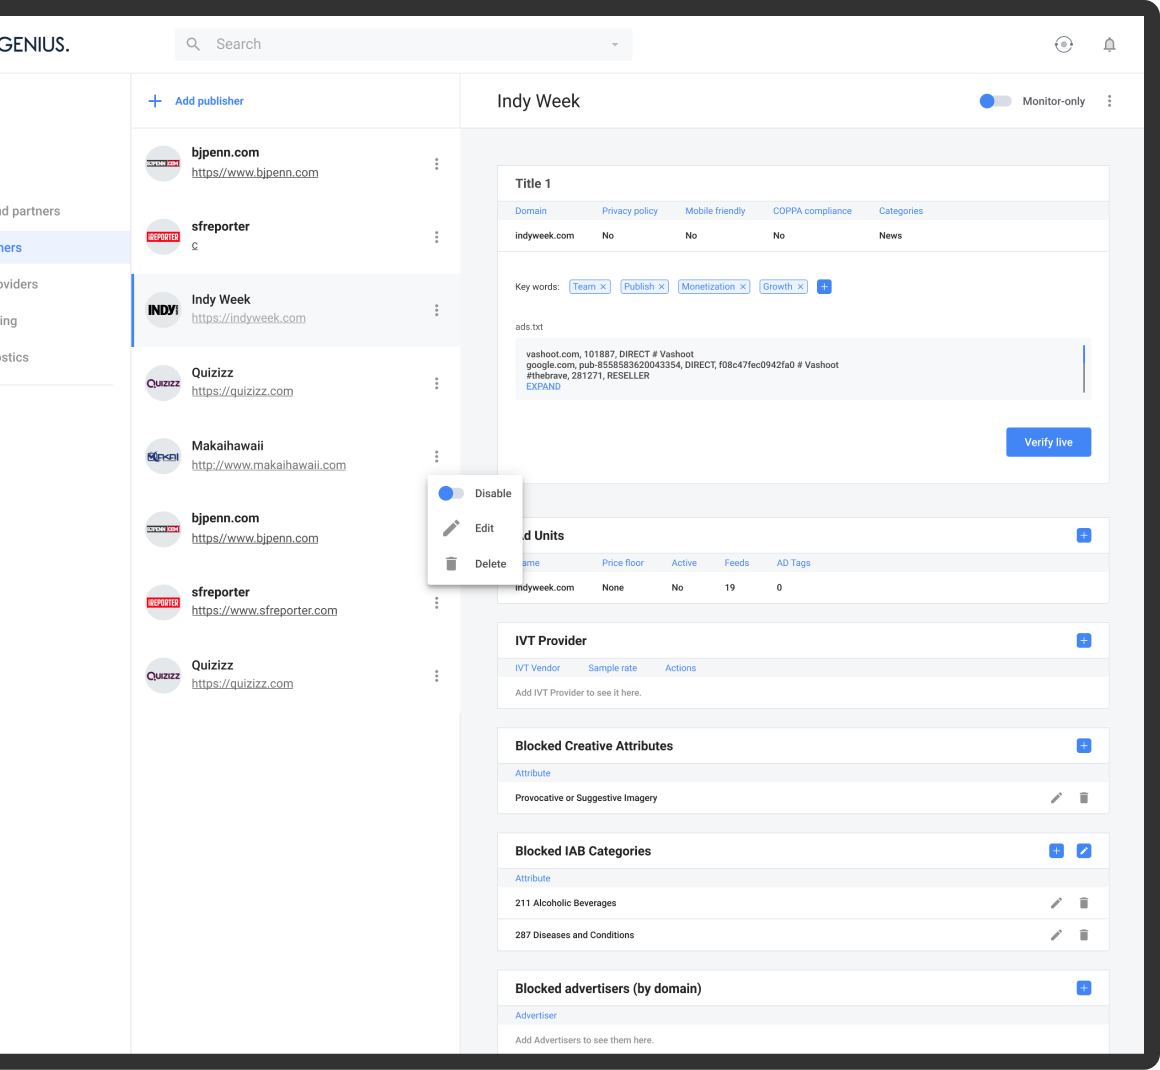Toggle the Disable switch in popup menu
Viewport: 1160px width, 1070px height.
(451, 494)
